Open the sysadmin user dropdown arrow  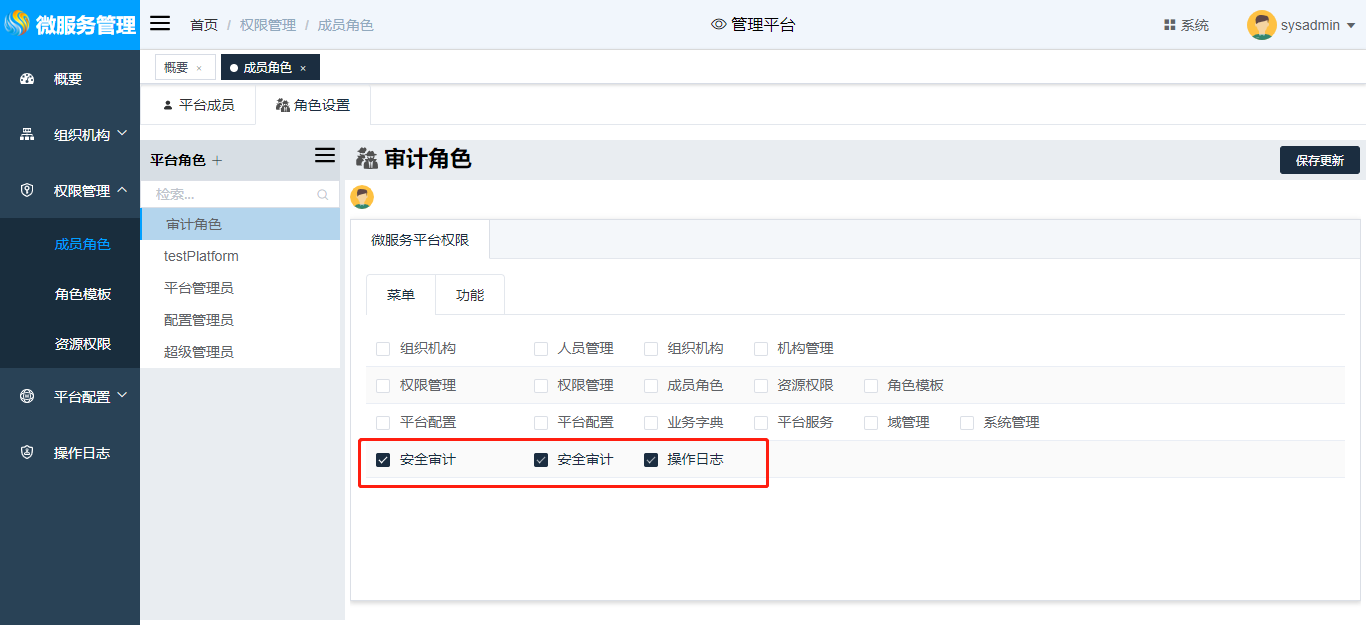click(x=1350, y=26)
